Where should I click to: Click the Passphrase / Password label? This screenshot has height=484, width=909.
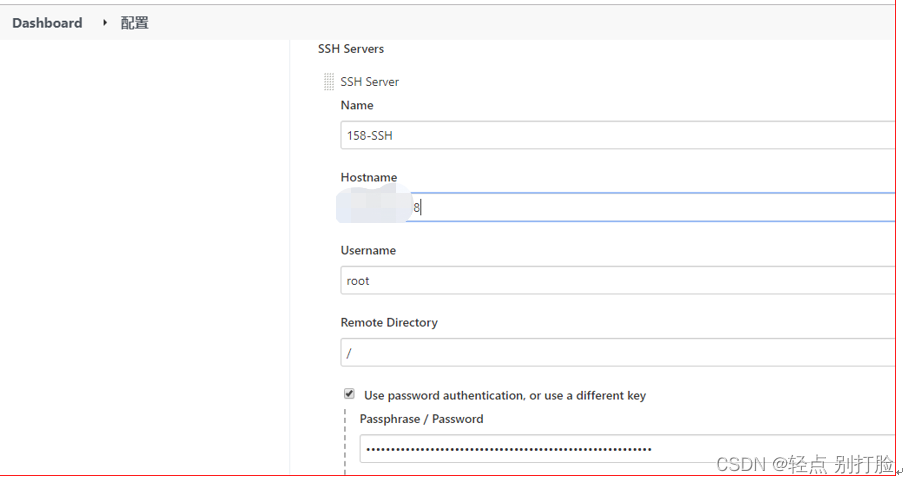(421, 419)
